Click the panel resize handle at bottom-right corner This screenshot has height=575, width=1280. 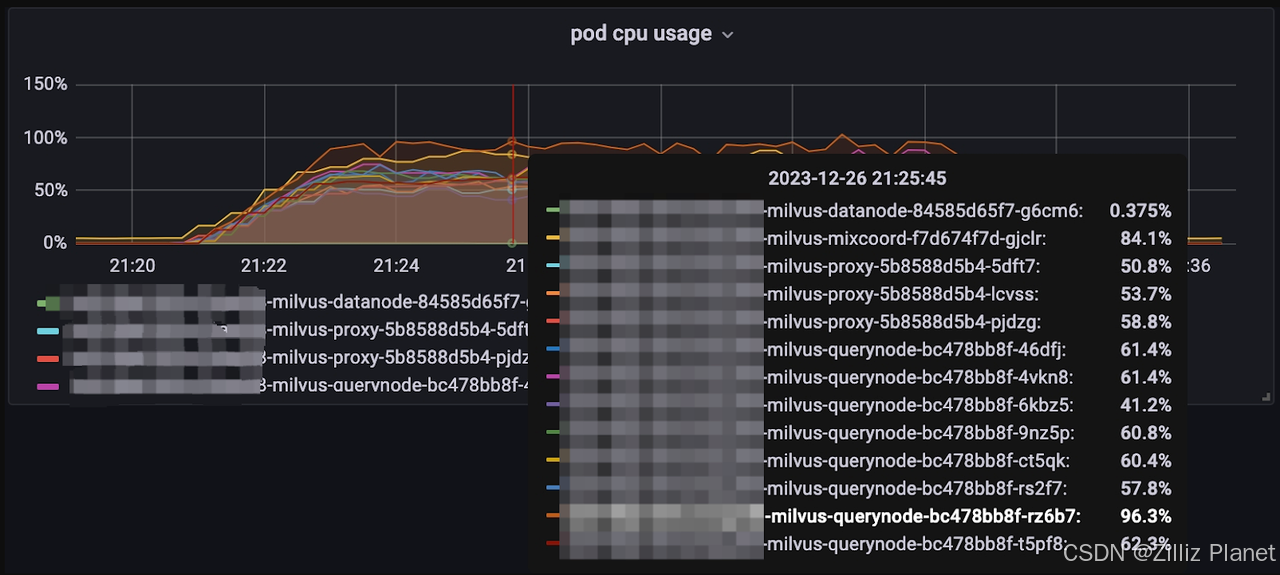pyautogui.click(x=1267, y=398)
